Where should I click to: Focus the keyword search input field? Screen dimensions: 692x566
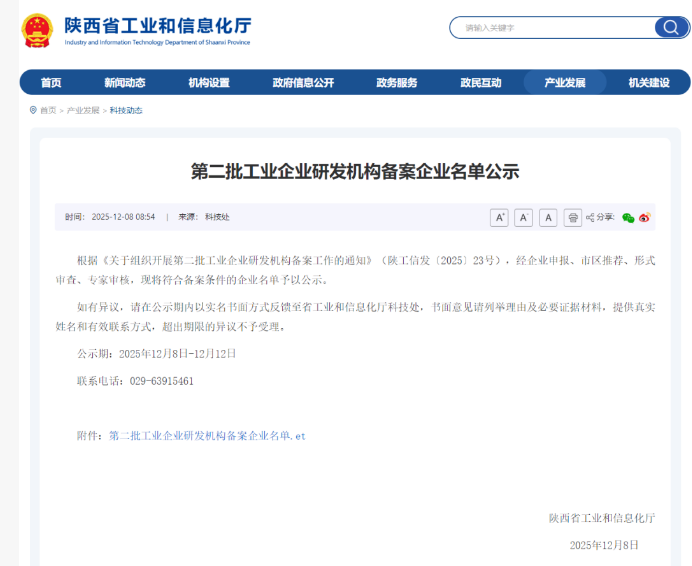point(554,28)
